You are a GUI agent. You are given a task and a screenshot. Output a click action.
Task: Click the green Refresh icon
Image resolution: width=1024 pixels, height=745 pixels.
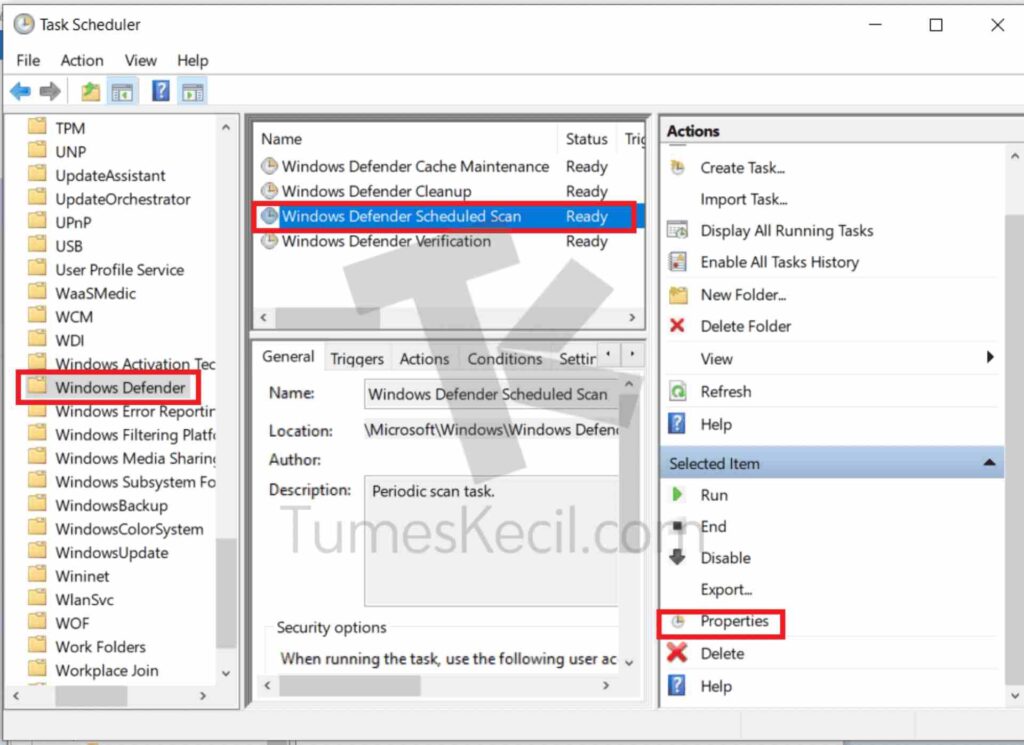(x=678, y=391)
